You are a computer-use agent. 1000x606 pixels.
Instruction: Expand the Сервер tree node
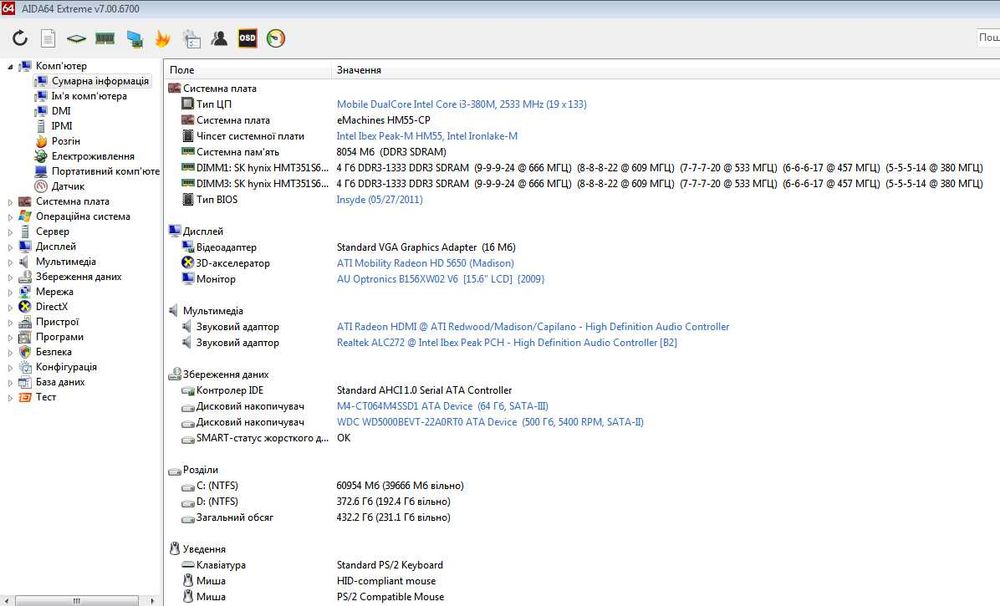10,232
